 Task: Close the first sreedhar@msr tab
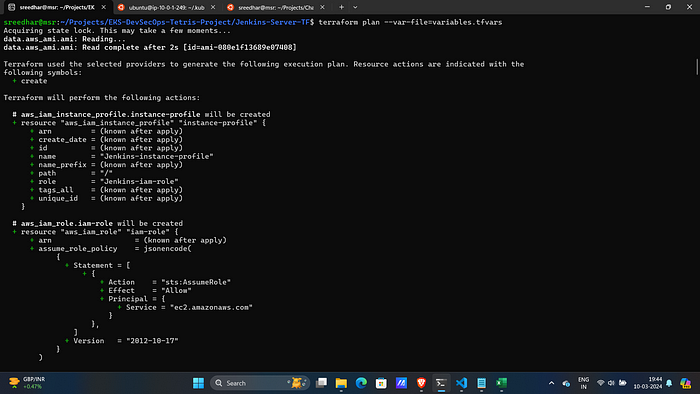104,7
